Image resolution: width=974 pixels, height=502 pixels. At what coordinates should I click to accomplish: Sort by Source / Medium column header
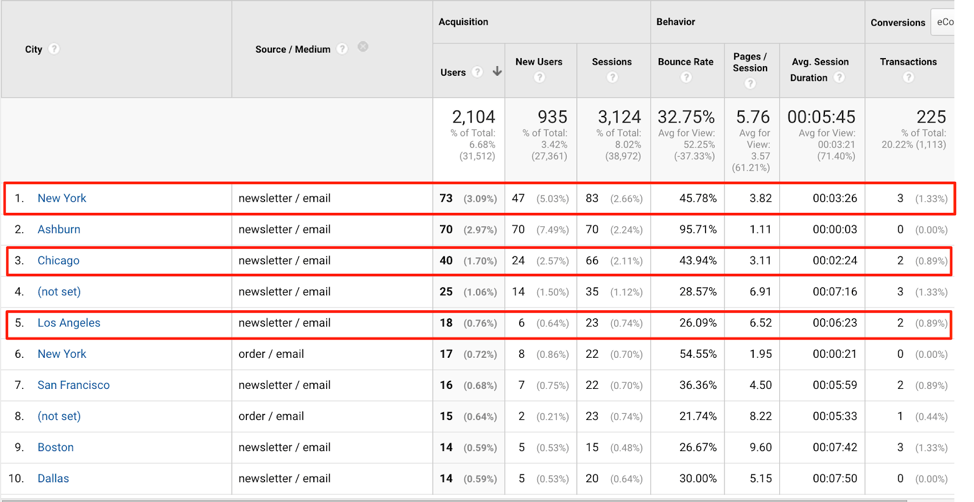pyautogui.click(x=293, y=49)
